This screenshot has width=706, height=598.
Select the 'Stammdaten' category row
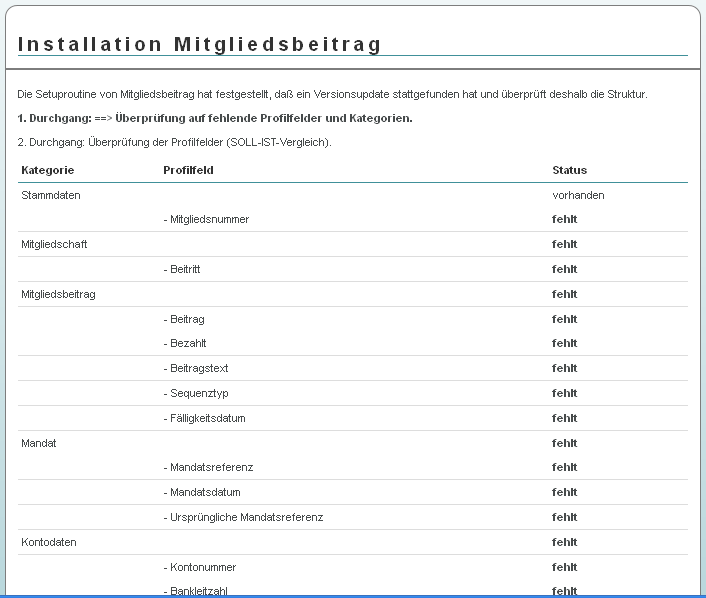pos(50,195)
